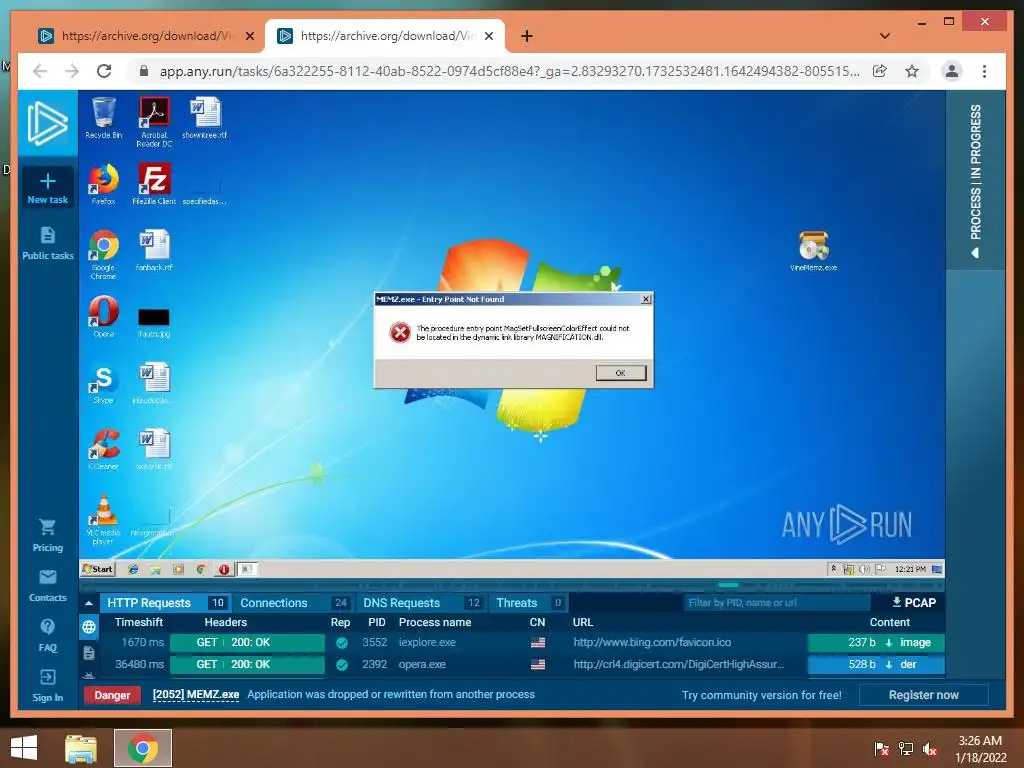1024x768 pixels.
Task: Select the files view document icon
Action: (x=89, y=652)
